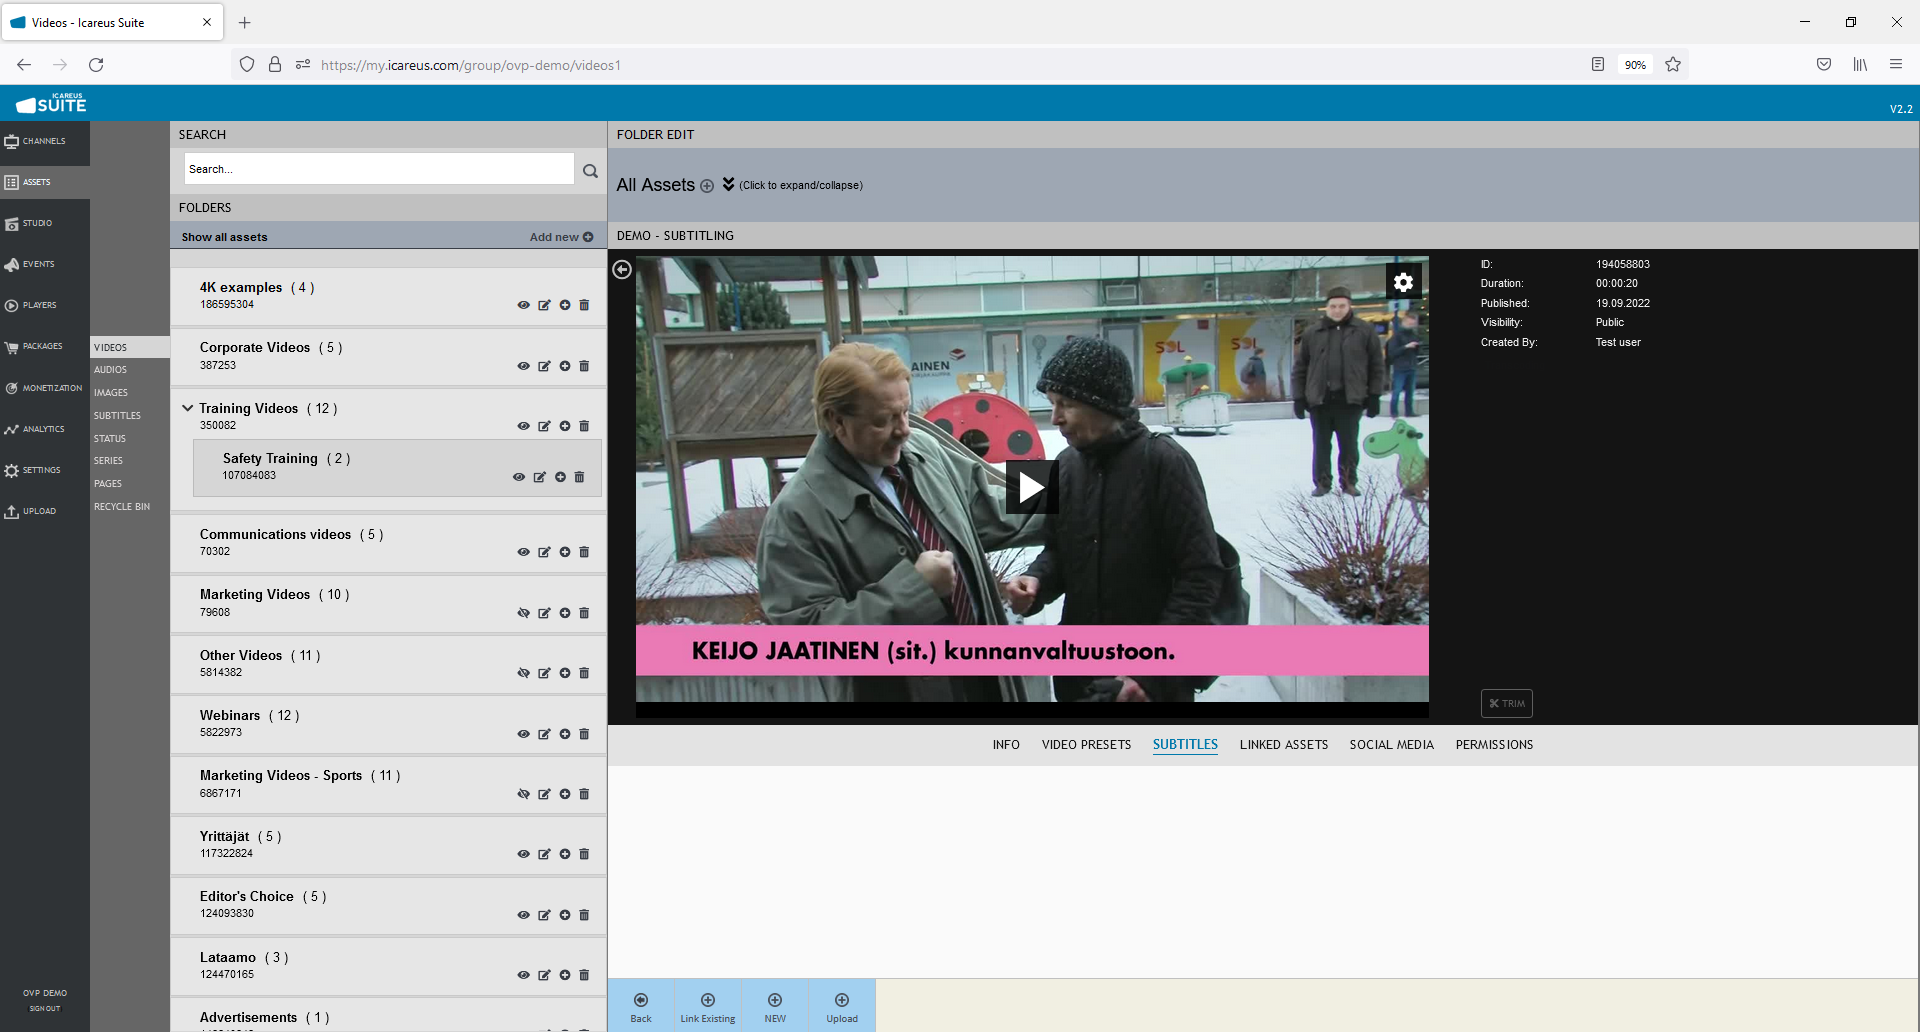Collapse the Training Videos folder

[187, 408]
